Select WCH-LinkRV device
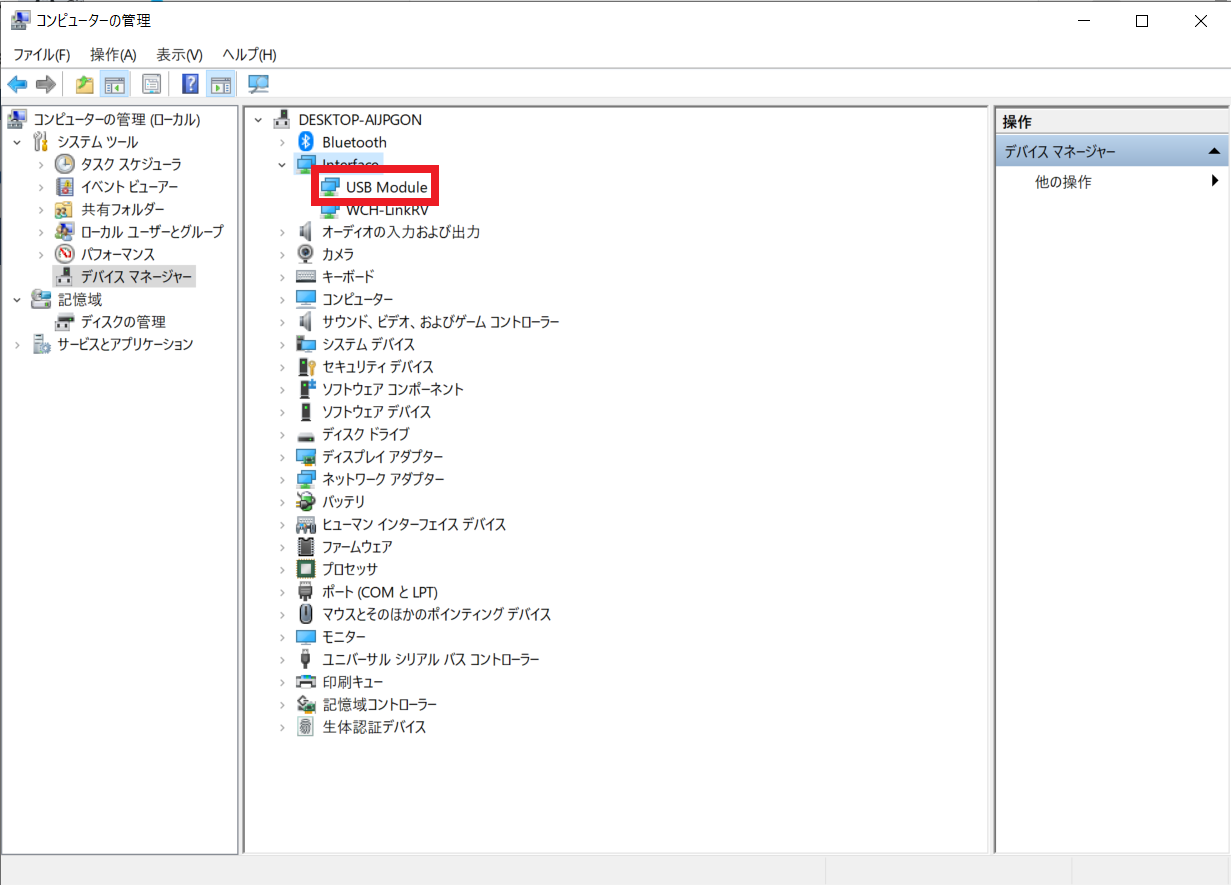Screen dimensions: 1231x885 point(387,210)
